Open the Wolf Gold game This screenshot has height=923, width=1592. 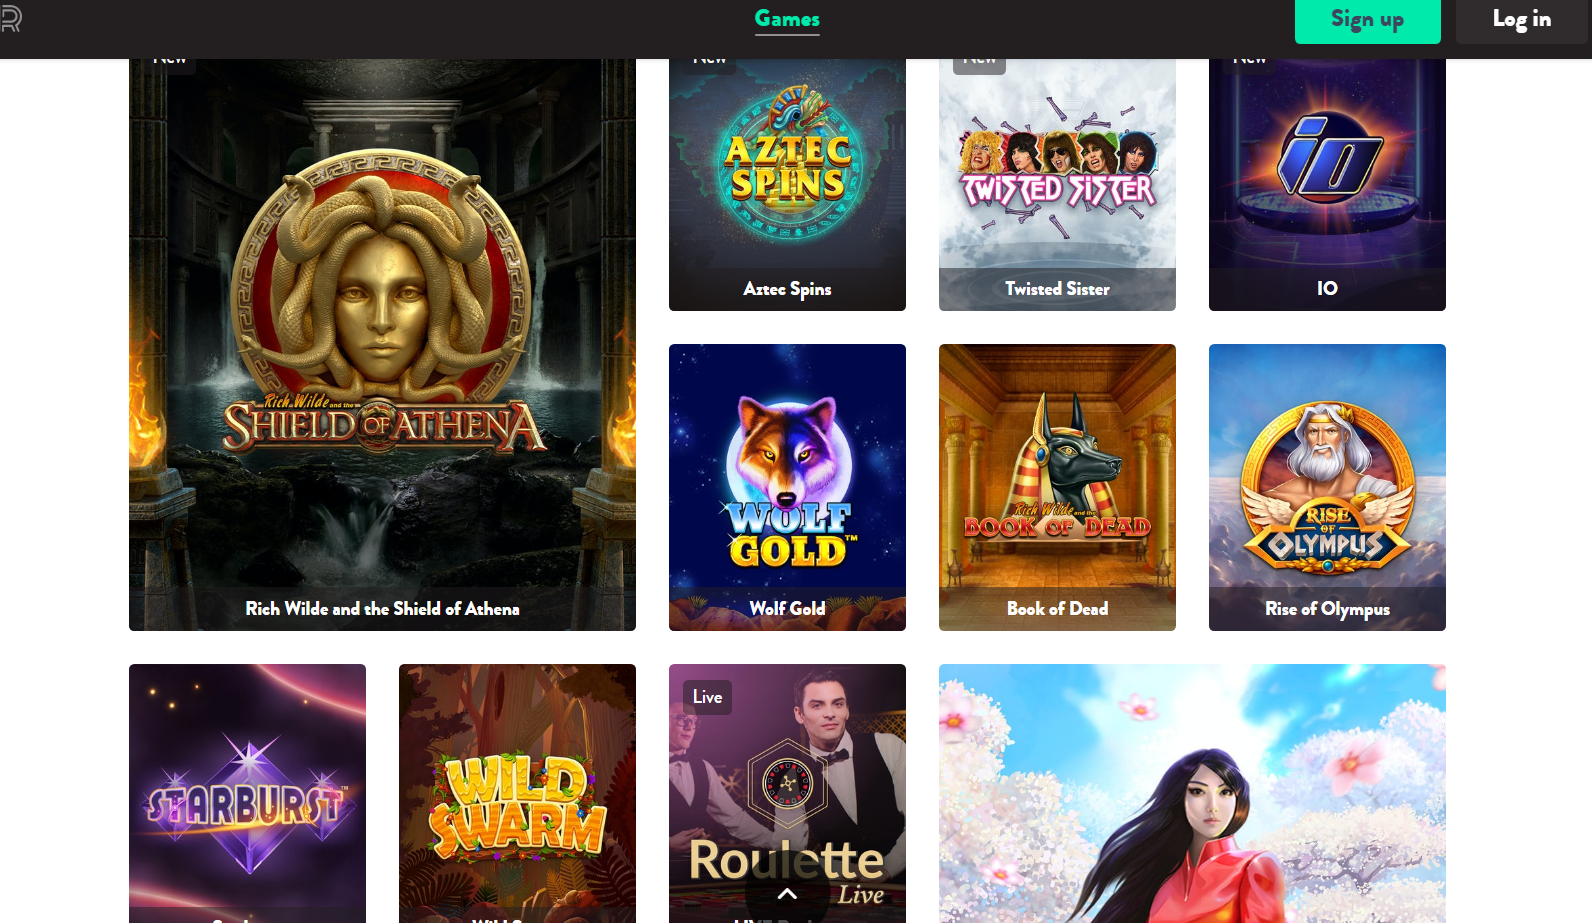pos(787,487)
